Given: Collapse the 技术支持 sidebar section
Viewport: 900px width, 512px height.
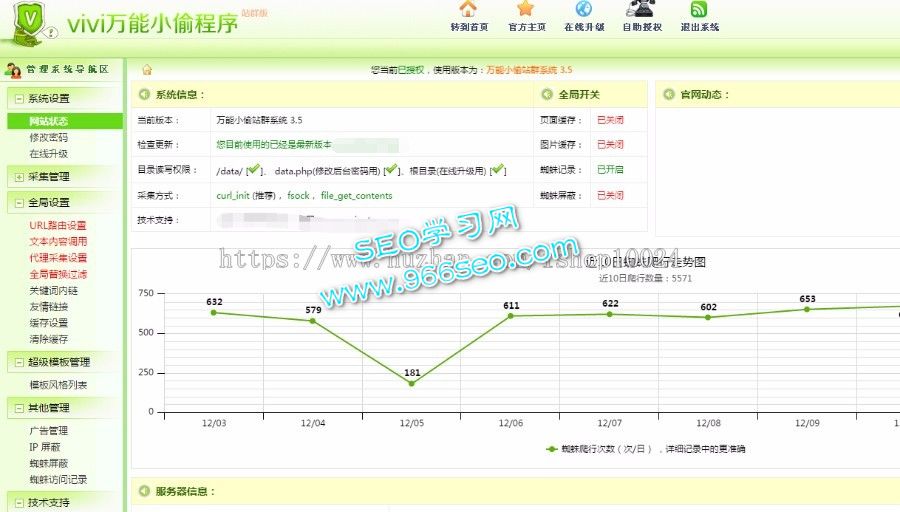Looking at the screenshot, I should 19,503.
